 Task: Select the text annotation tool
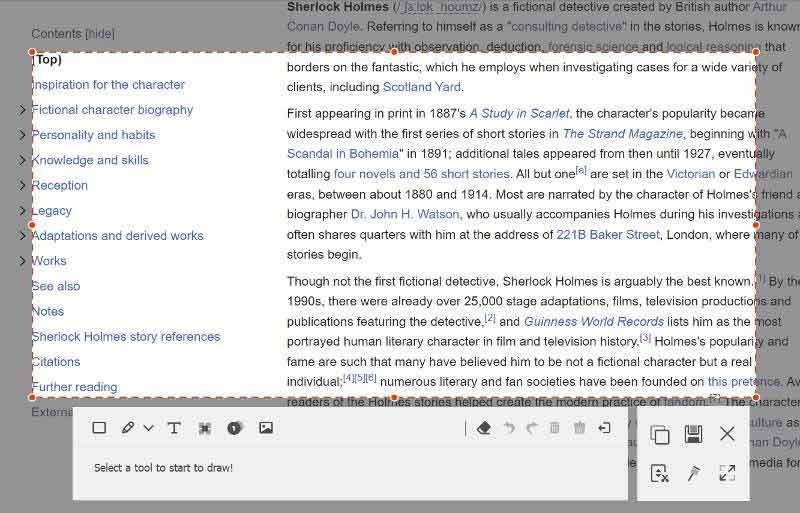[174, 428]
